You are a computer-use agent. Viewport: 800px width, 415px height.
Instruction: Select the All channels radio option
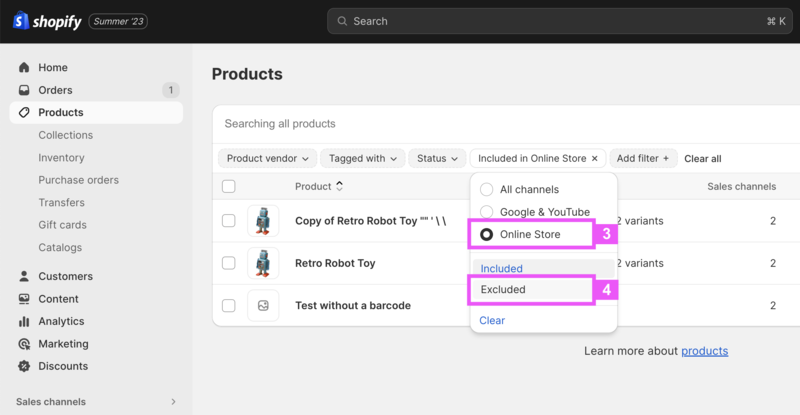coord(486,189)
